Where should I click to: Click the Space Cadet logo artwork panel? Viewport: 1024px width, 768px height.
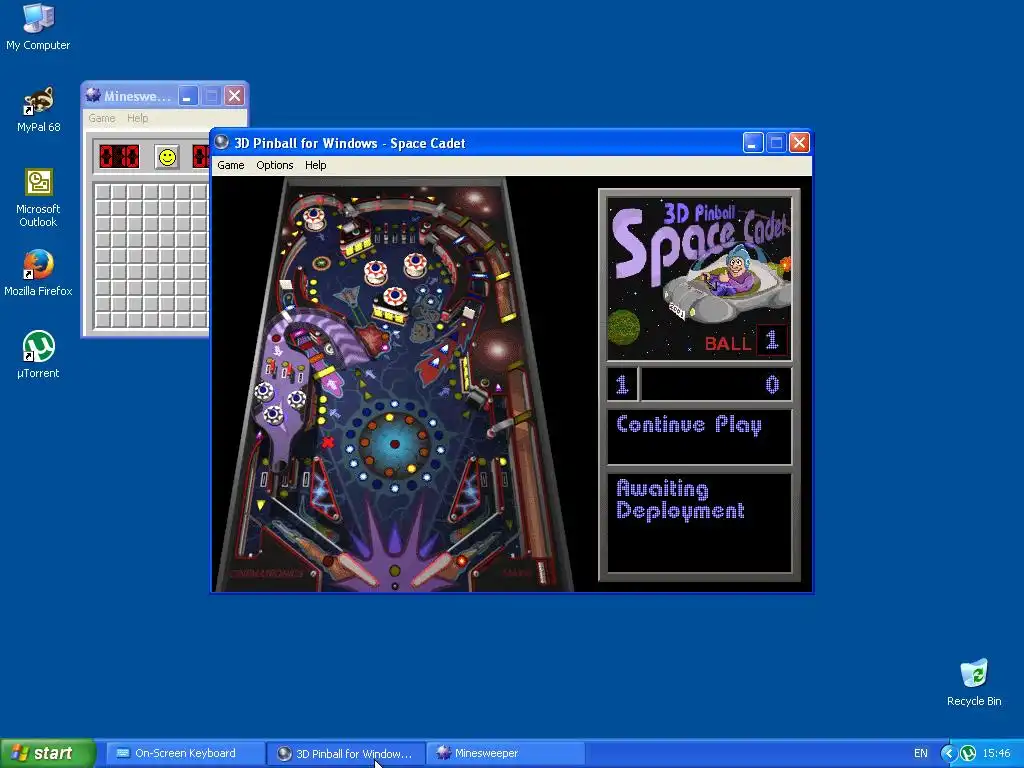(699, 278)
